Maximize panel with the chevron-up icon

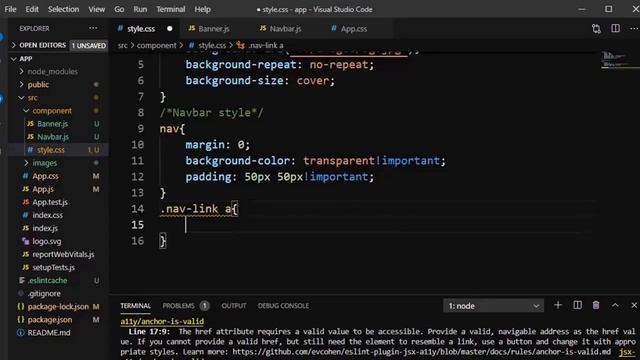(x=615, y=305)
